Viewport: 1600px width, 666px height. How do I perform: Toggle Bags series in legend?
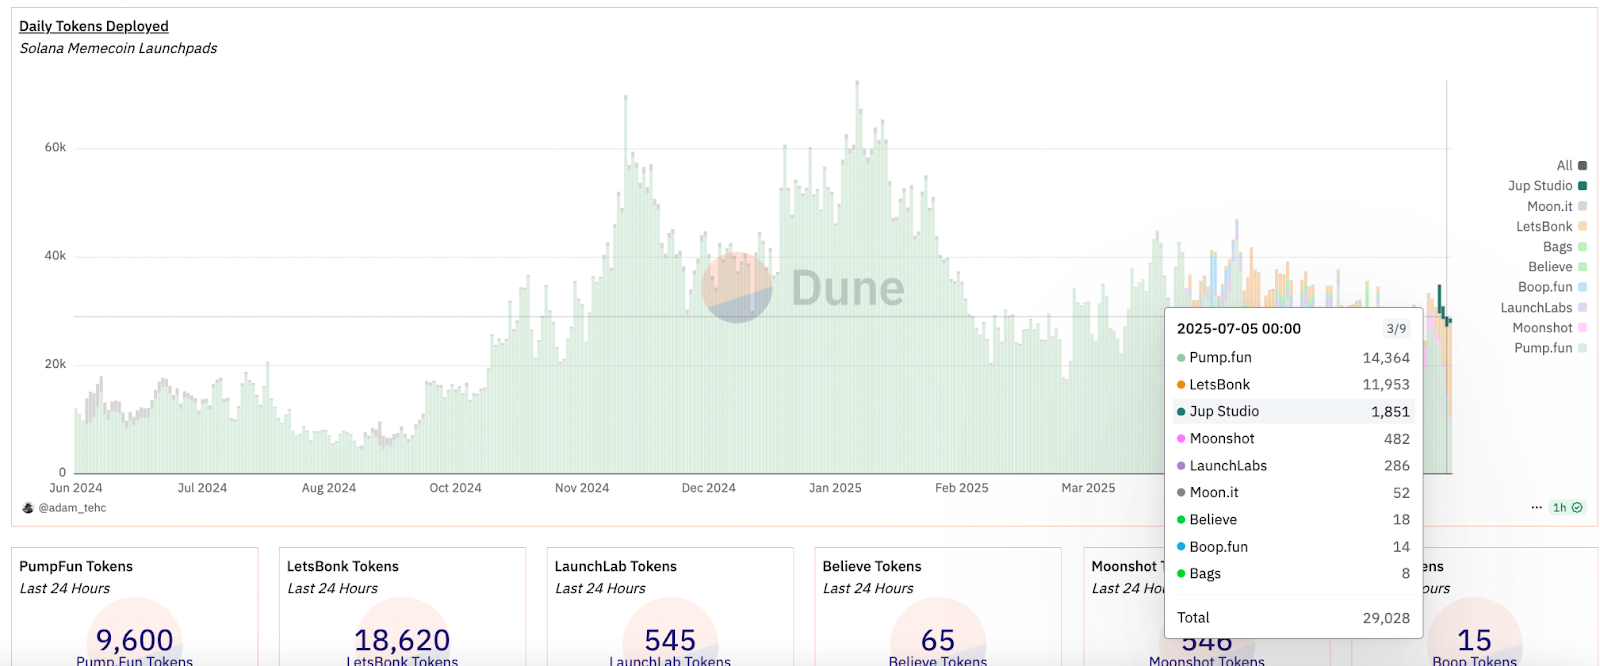coord(1565,247)
